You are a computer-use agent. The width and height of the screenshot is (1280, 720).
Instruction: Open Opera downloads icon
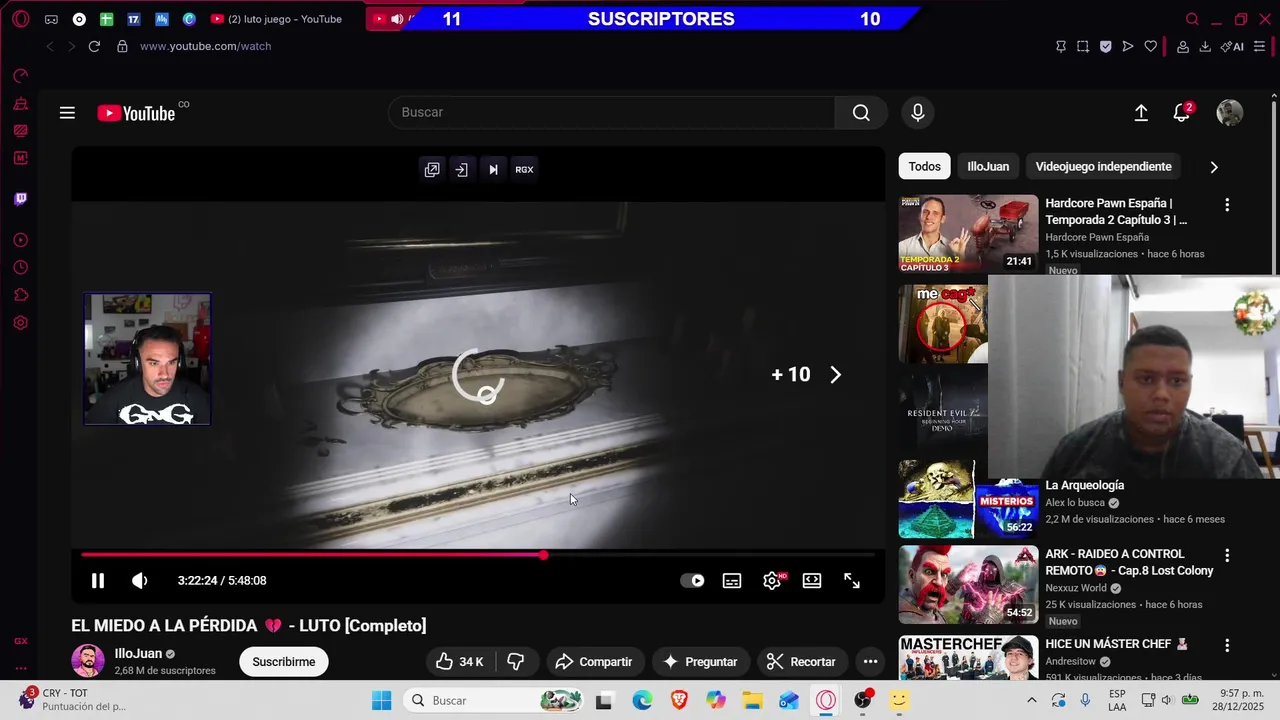1205,46
